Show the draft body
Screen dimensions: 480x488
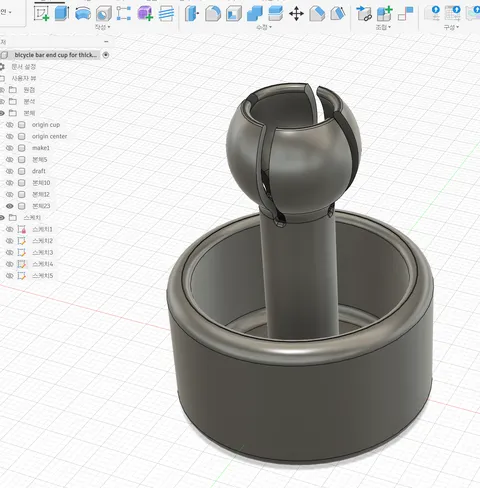tap(10, 171)
